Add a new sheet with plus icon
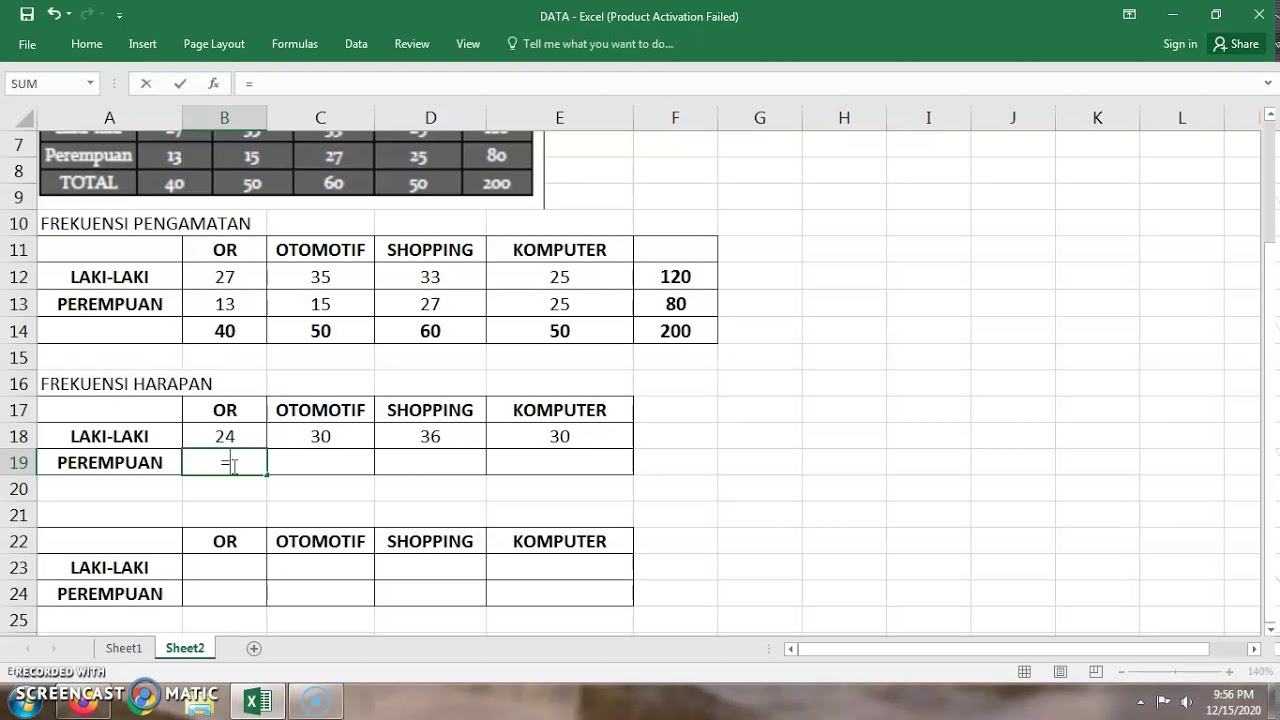This screenshot has height=720, width=1280. (x=254, y=648)
